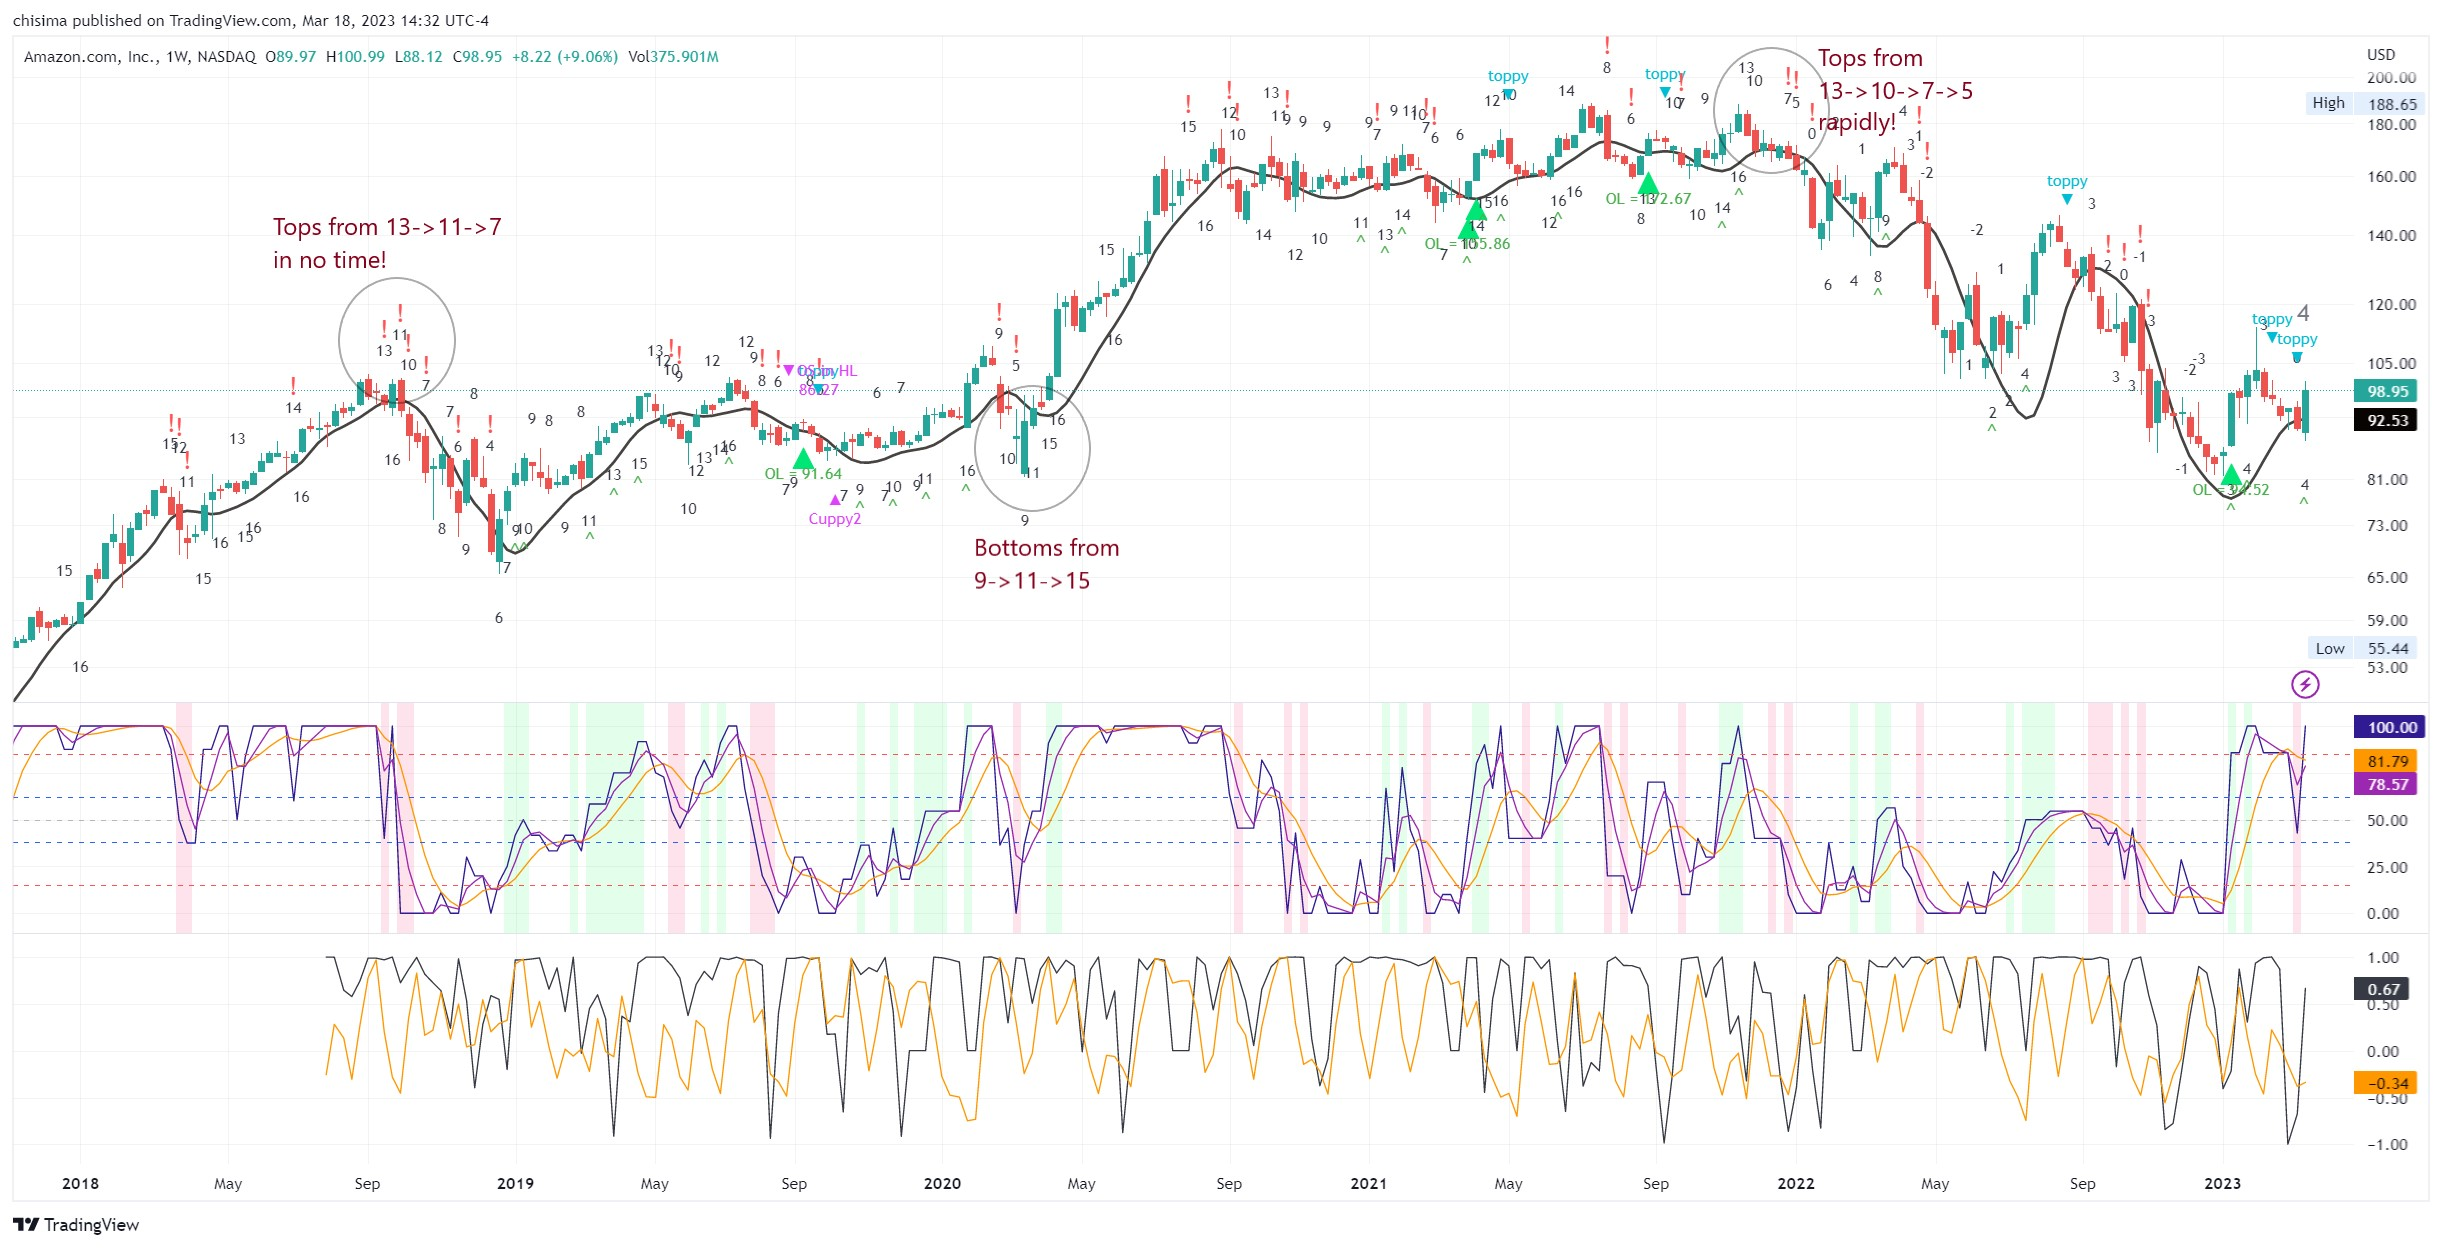Click the dark blue 100.00 indicator value label

pos(2386,727)
